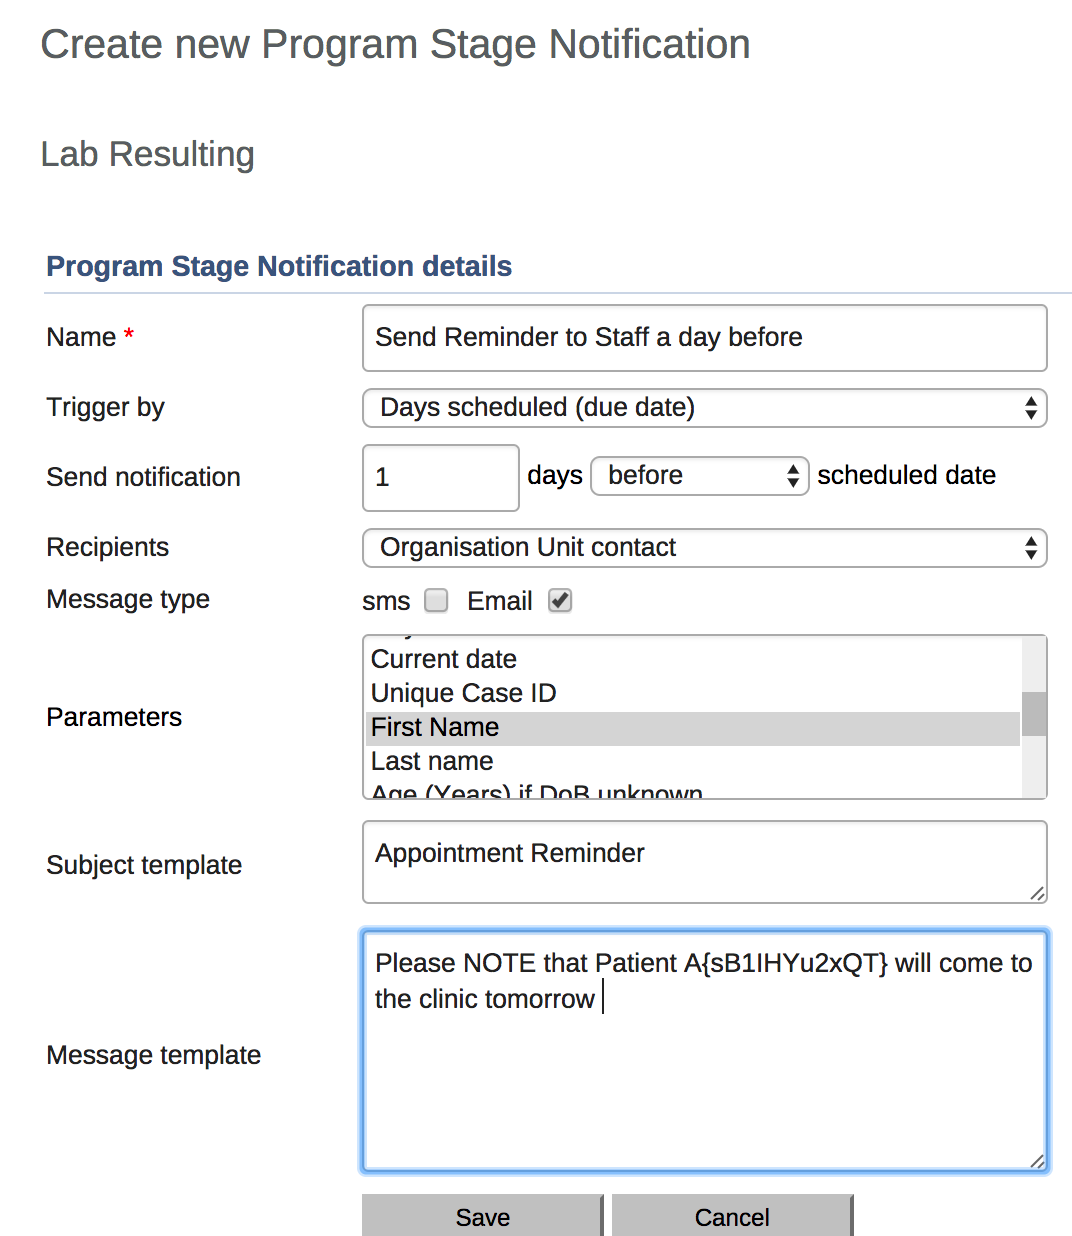The height and width of the screenshot is (1236, 1072).
Task: Select Age (Years) if DoB unknown parameter
Action: [536, 792]
